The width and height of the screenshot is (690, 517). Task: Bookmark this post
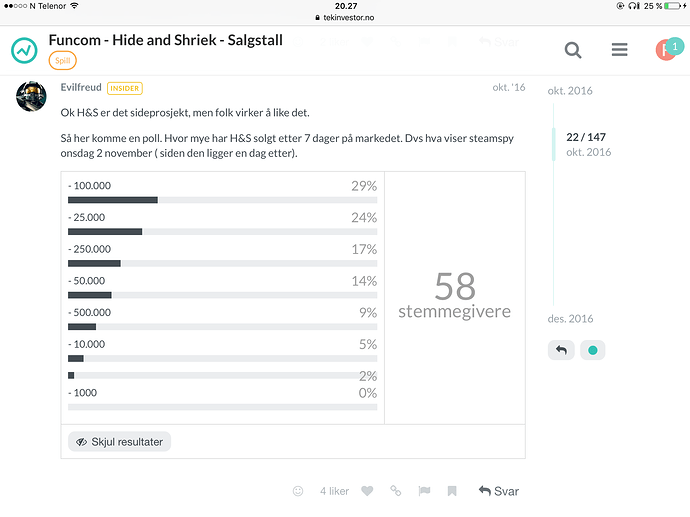pos(452,491)
